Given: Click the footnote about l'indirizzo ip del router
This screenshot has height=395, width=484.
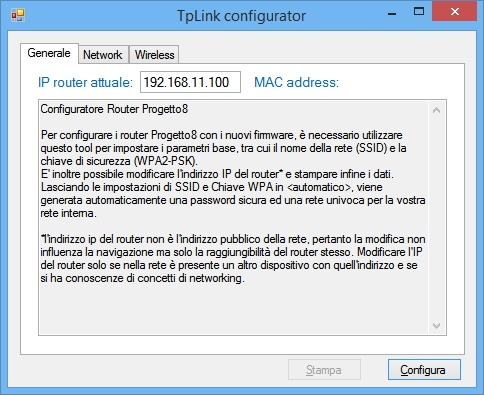Looking at the screenshot, I should tap(233, 258).
